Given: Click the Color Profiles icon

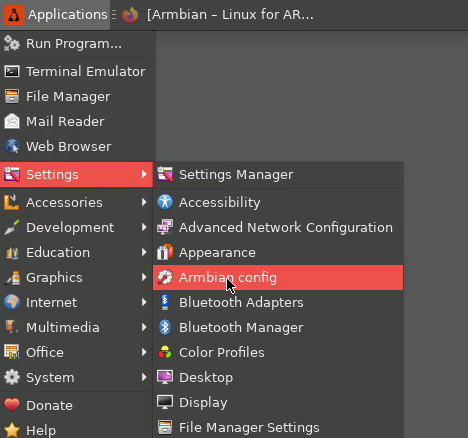Looking at the screenshot, I should [165, 352].
